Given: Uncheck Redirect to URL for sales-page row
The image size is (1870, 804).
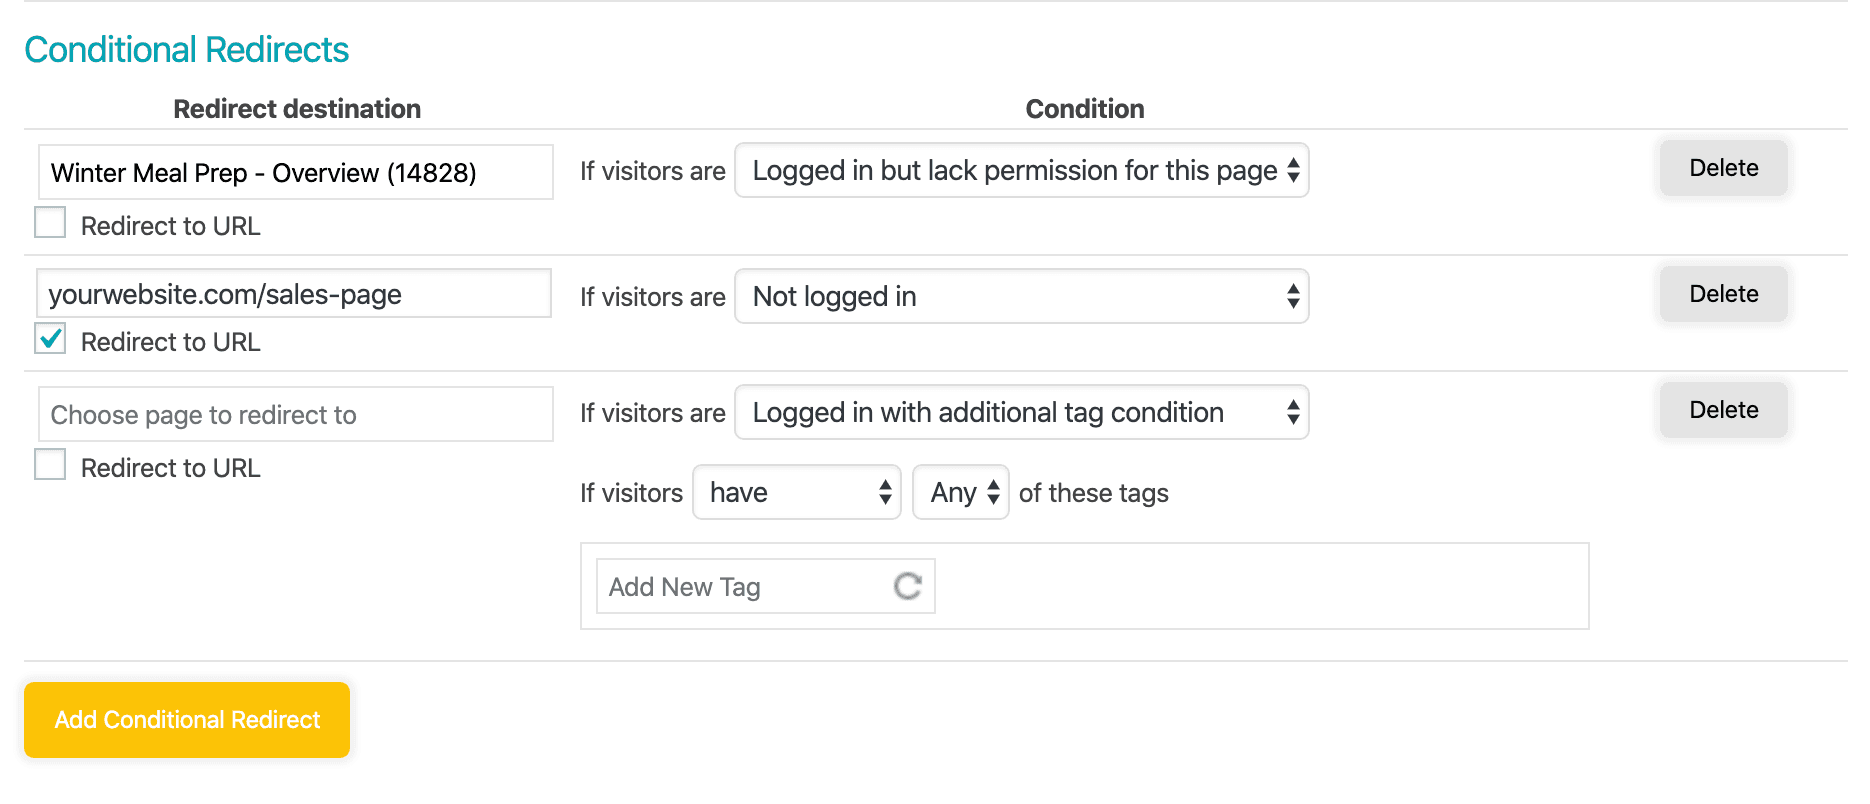Looking at the screenshot, I should (50, 339).
